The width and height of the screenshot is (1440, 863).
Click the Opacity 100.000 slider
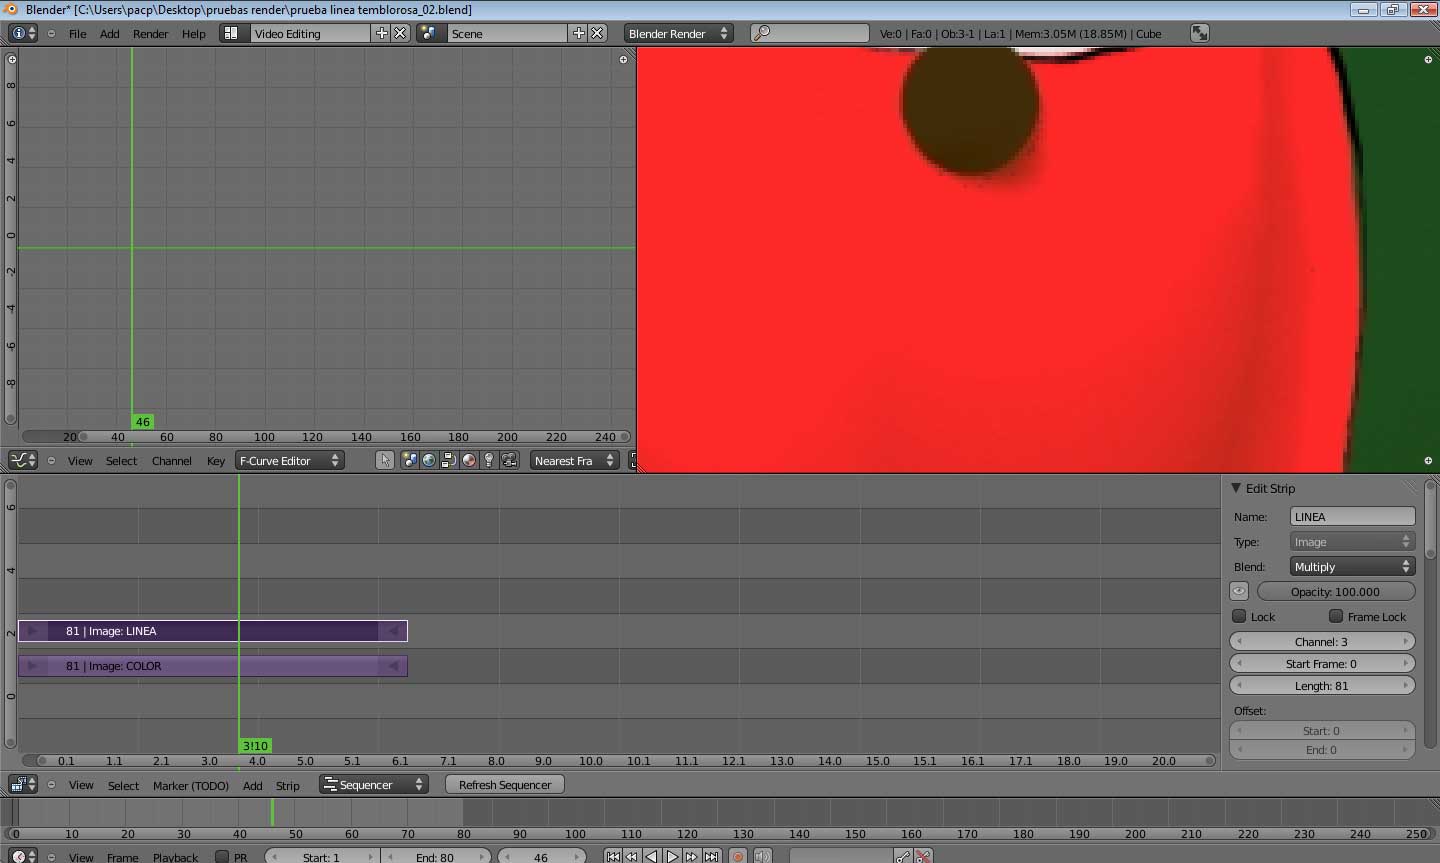1335,591
